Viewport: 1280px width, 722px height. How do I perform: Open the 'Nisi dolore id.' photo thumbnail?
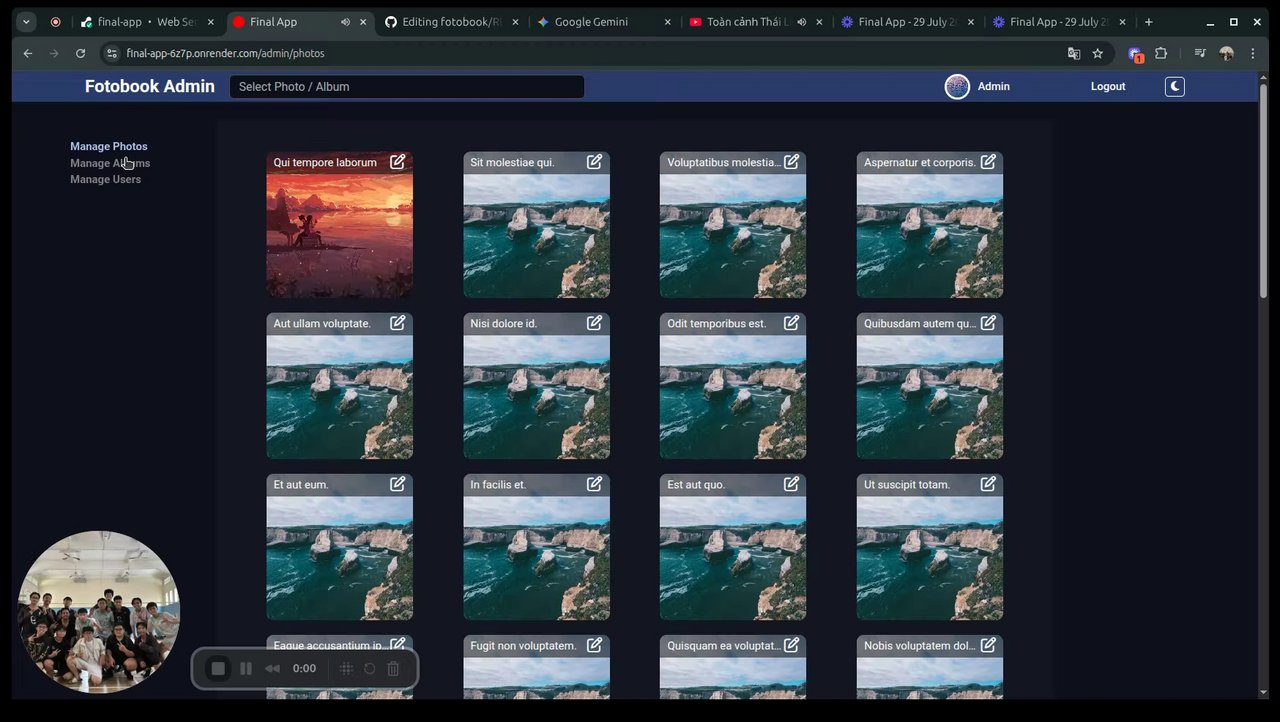tap(536, 396)
